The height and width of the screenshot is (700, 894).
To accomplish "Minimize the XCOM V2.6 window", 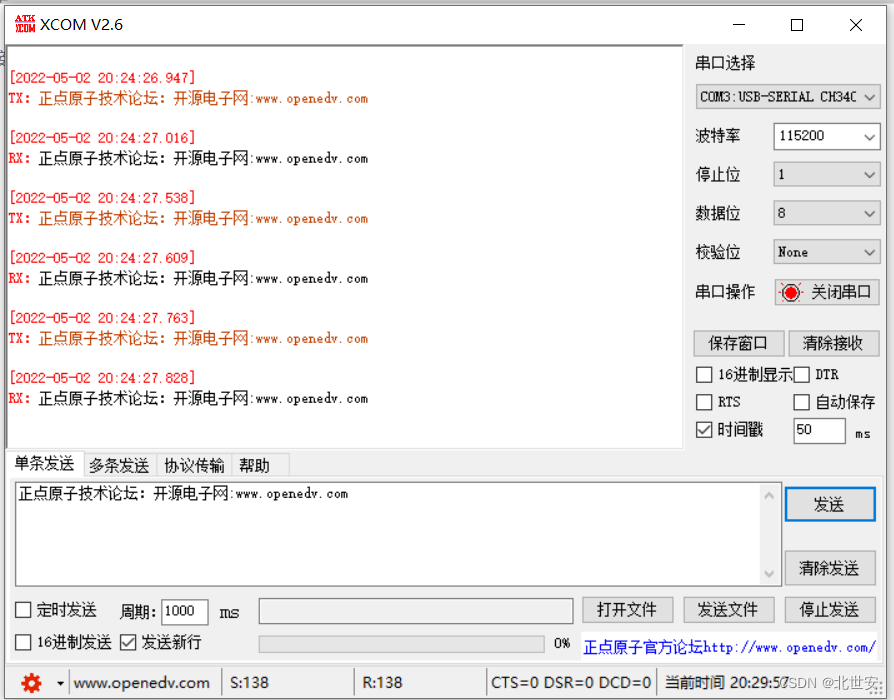I will [x=739, y=25].
